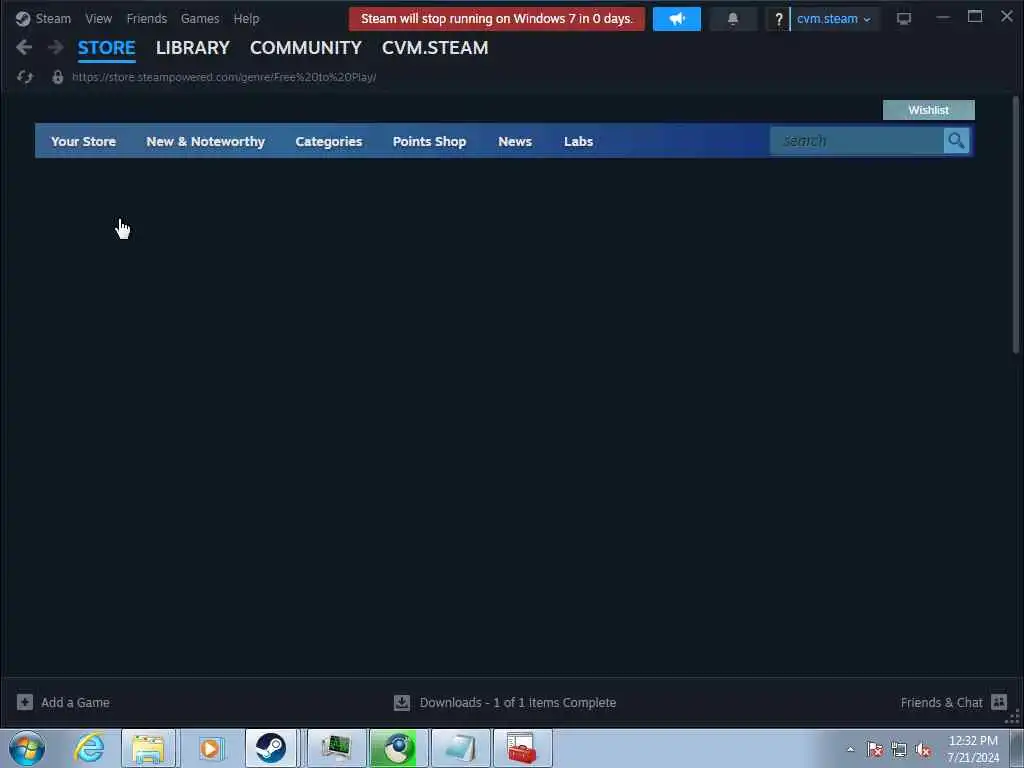Open the Friends menu
This screenshot has height=768, width=1024.
pyautogui.click(x=147, y=19)
